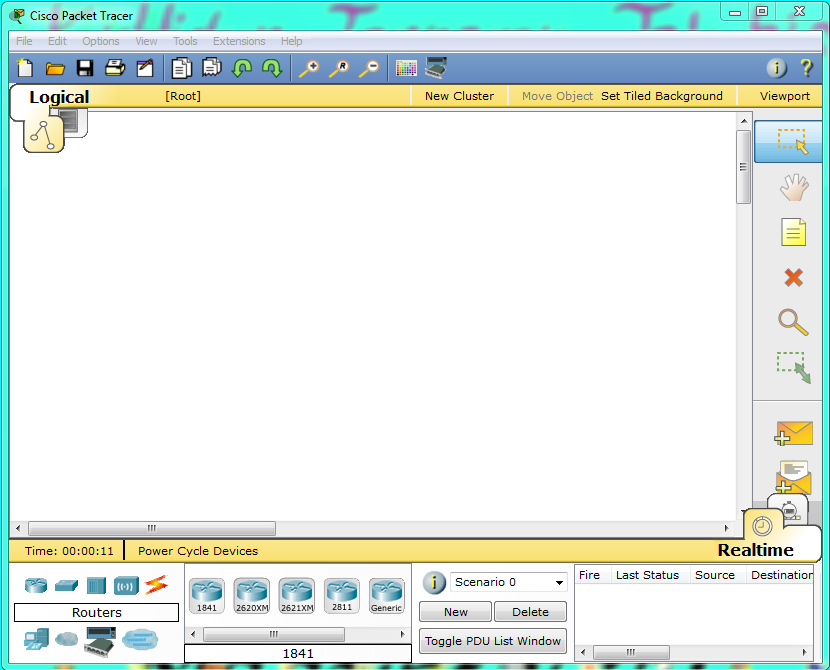Open the Drawing Palette icon
Image resolution: width=830 pixels, height=670 pixels.
click(406, 68)
